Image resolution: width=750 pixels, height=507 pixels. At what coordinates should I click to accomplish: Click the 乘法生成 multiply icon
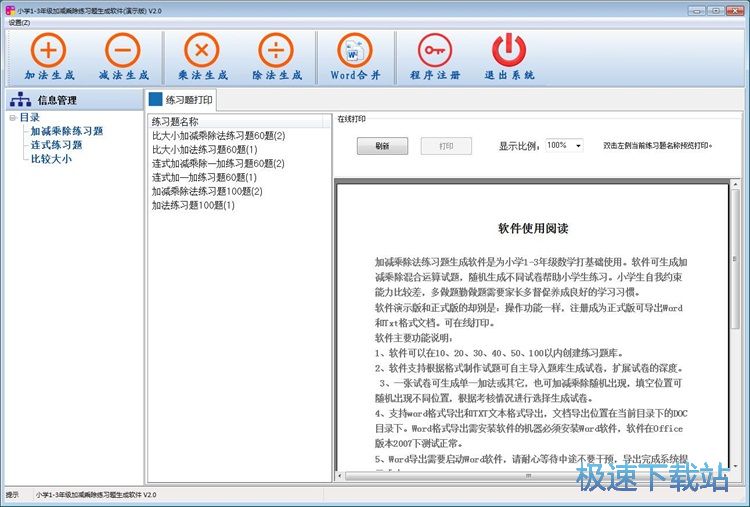[x=202, y=50]
